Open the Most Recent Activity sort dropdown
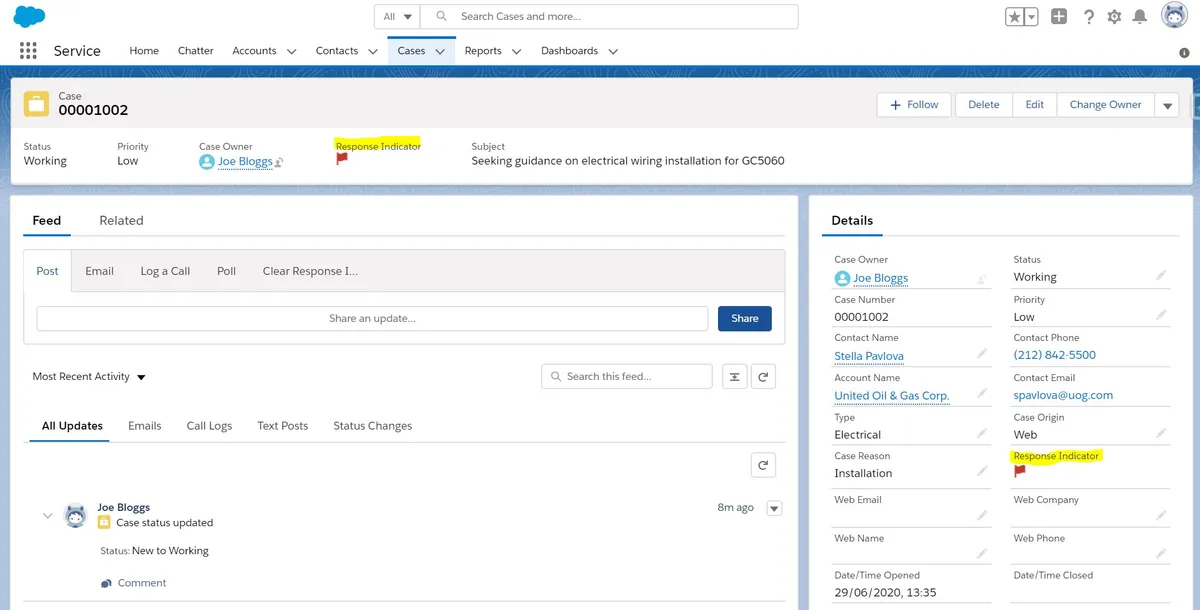The height and width of the screenshot is (610, 1200). pyautogui.click(x=89, y=377)
